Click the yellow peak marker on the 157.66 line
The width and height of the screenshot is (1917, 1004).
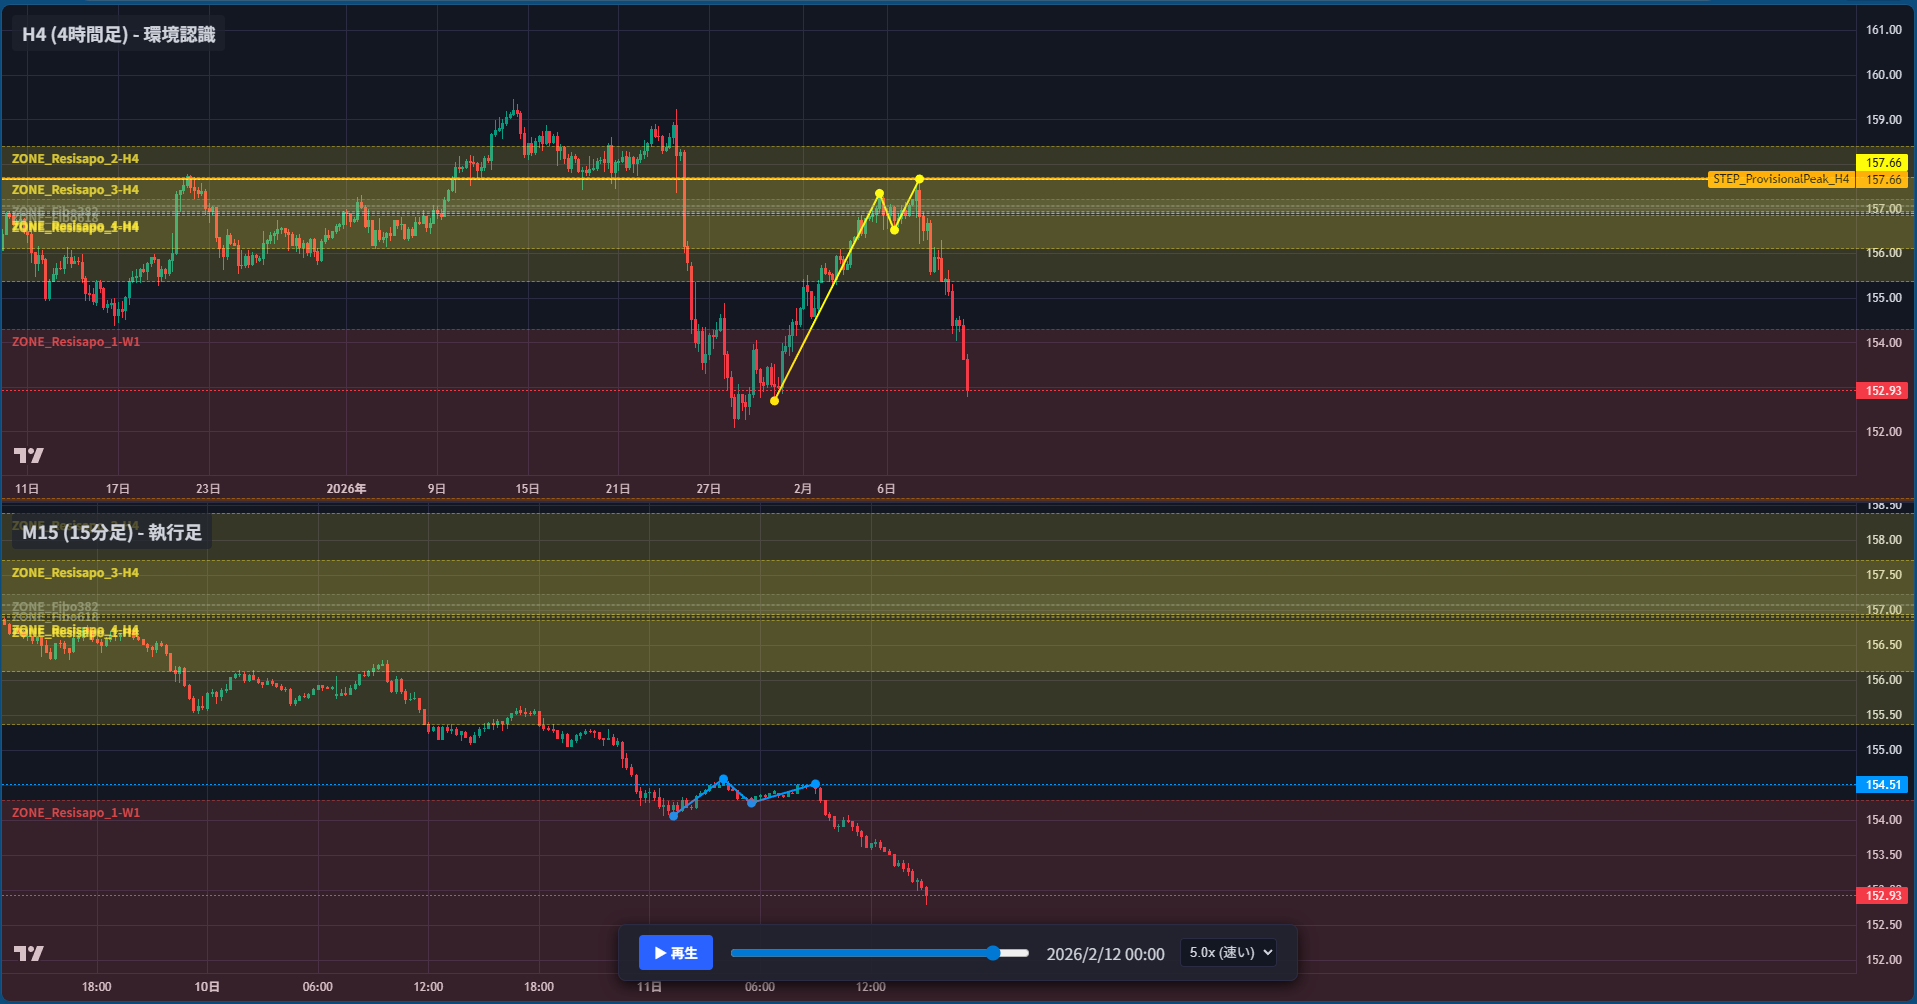point(919,179)
